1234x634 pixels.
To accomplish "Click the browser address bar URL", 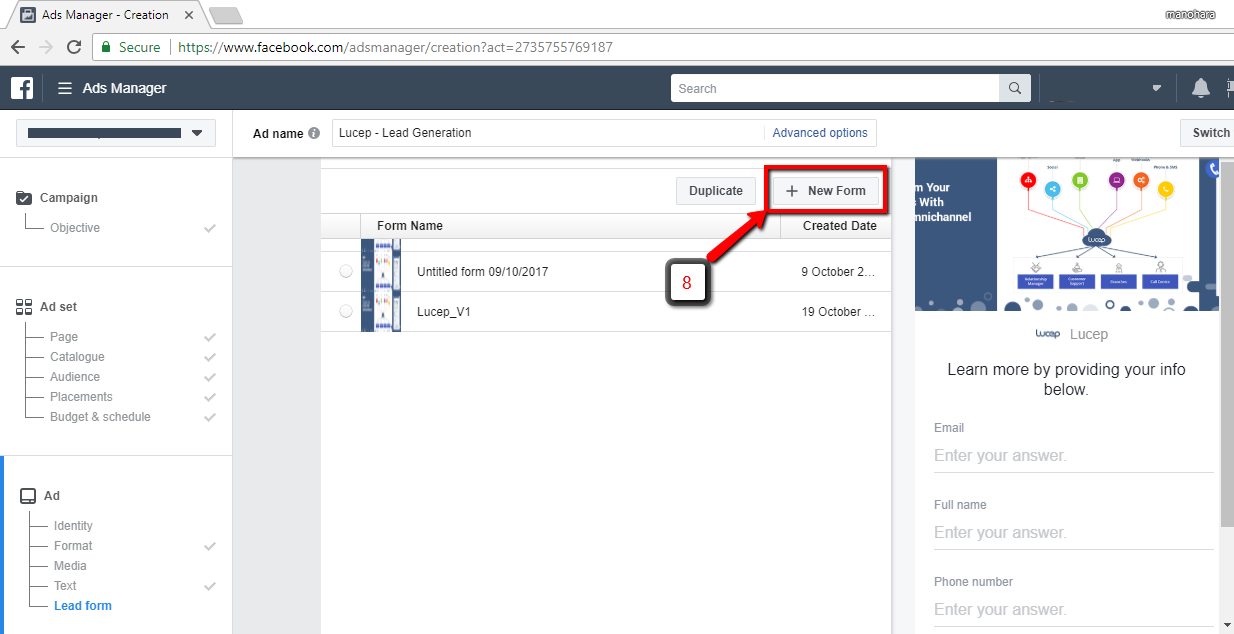I will pos(395,47).
